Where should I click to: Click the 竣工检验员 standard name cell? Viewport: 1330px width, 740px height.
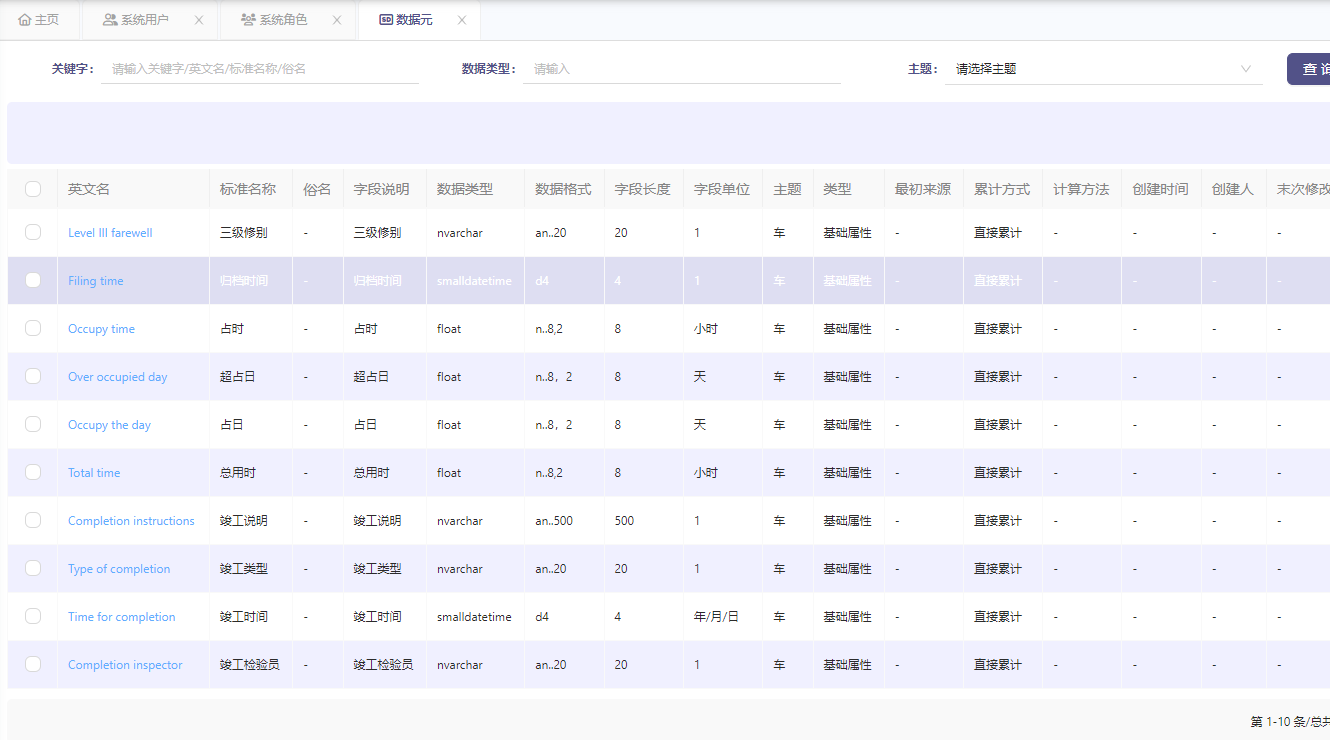[250, 665]
